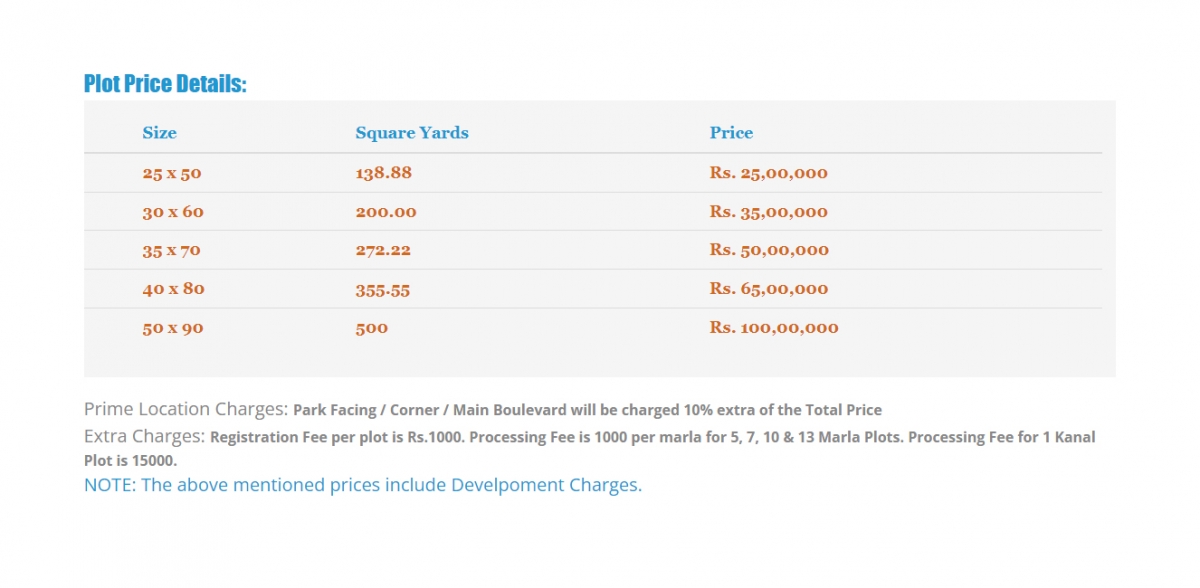Click the 25 x 50 size cell
This screenshot has height=588, width=1200.
[x=172, y=173]
